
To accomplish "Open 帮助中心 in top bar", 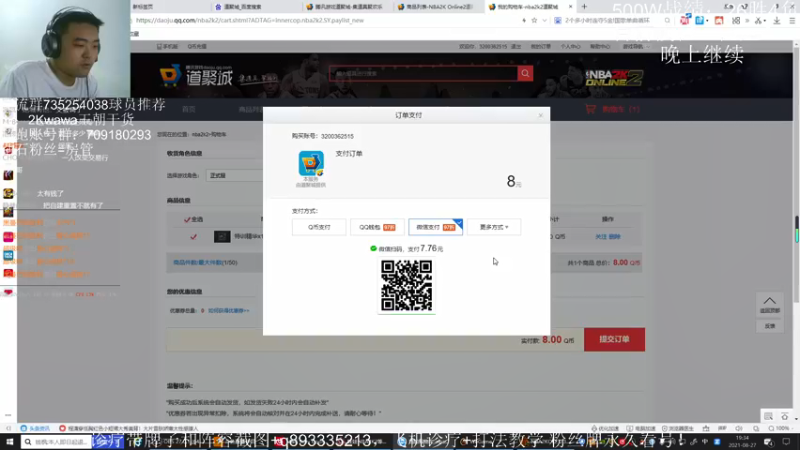I will pos(600,46).
